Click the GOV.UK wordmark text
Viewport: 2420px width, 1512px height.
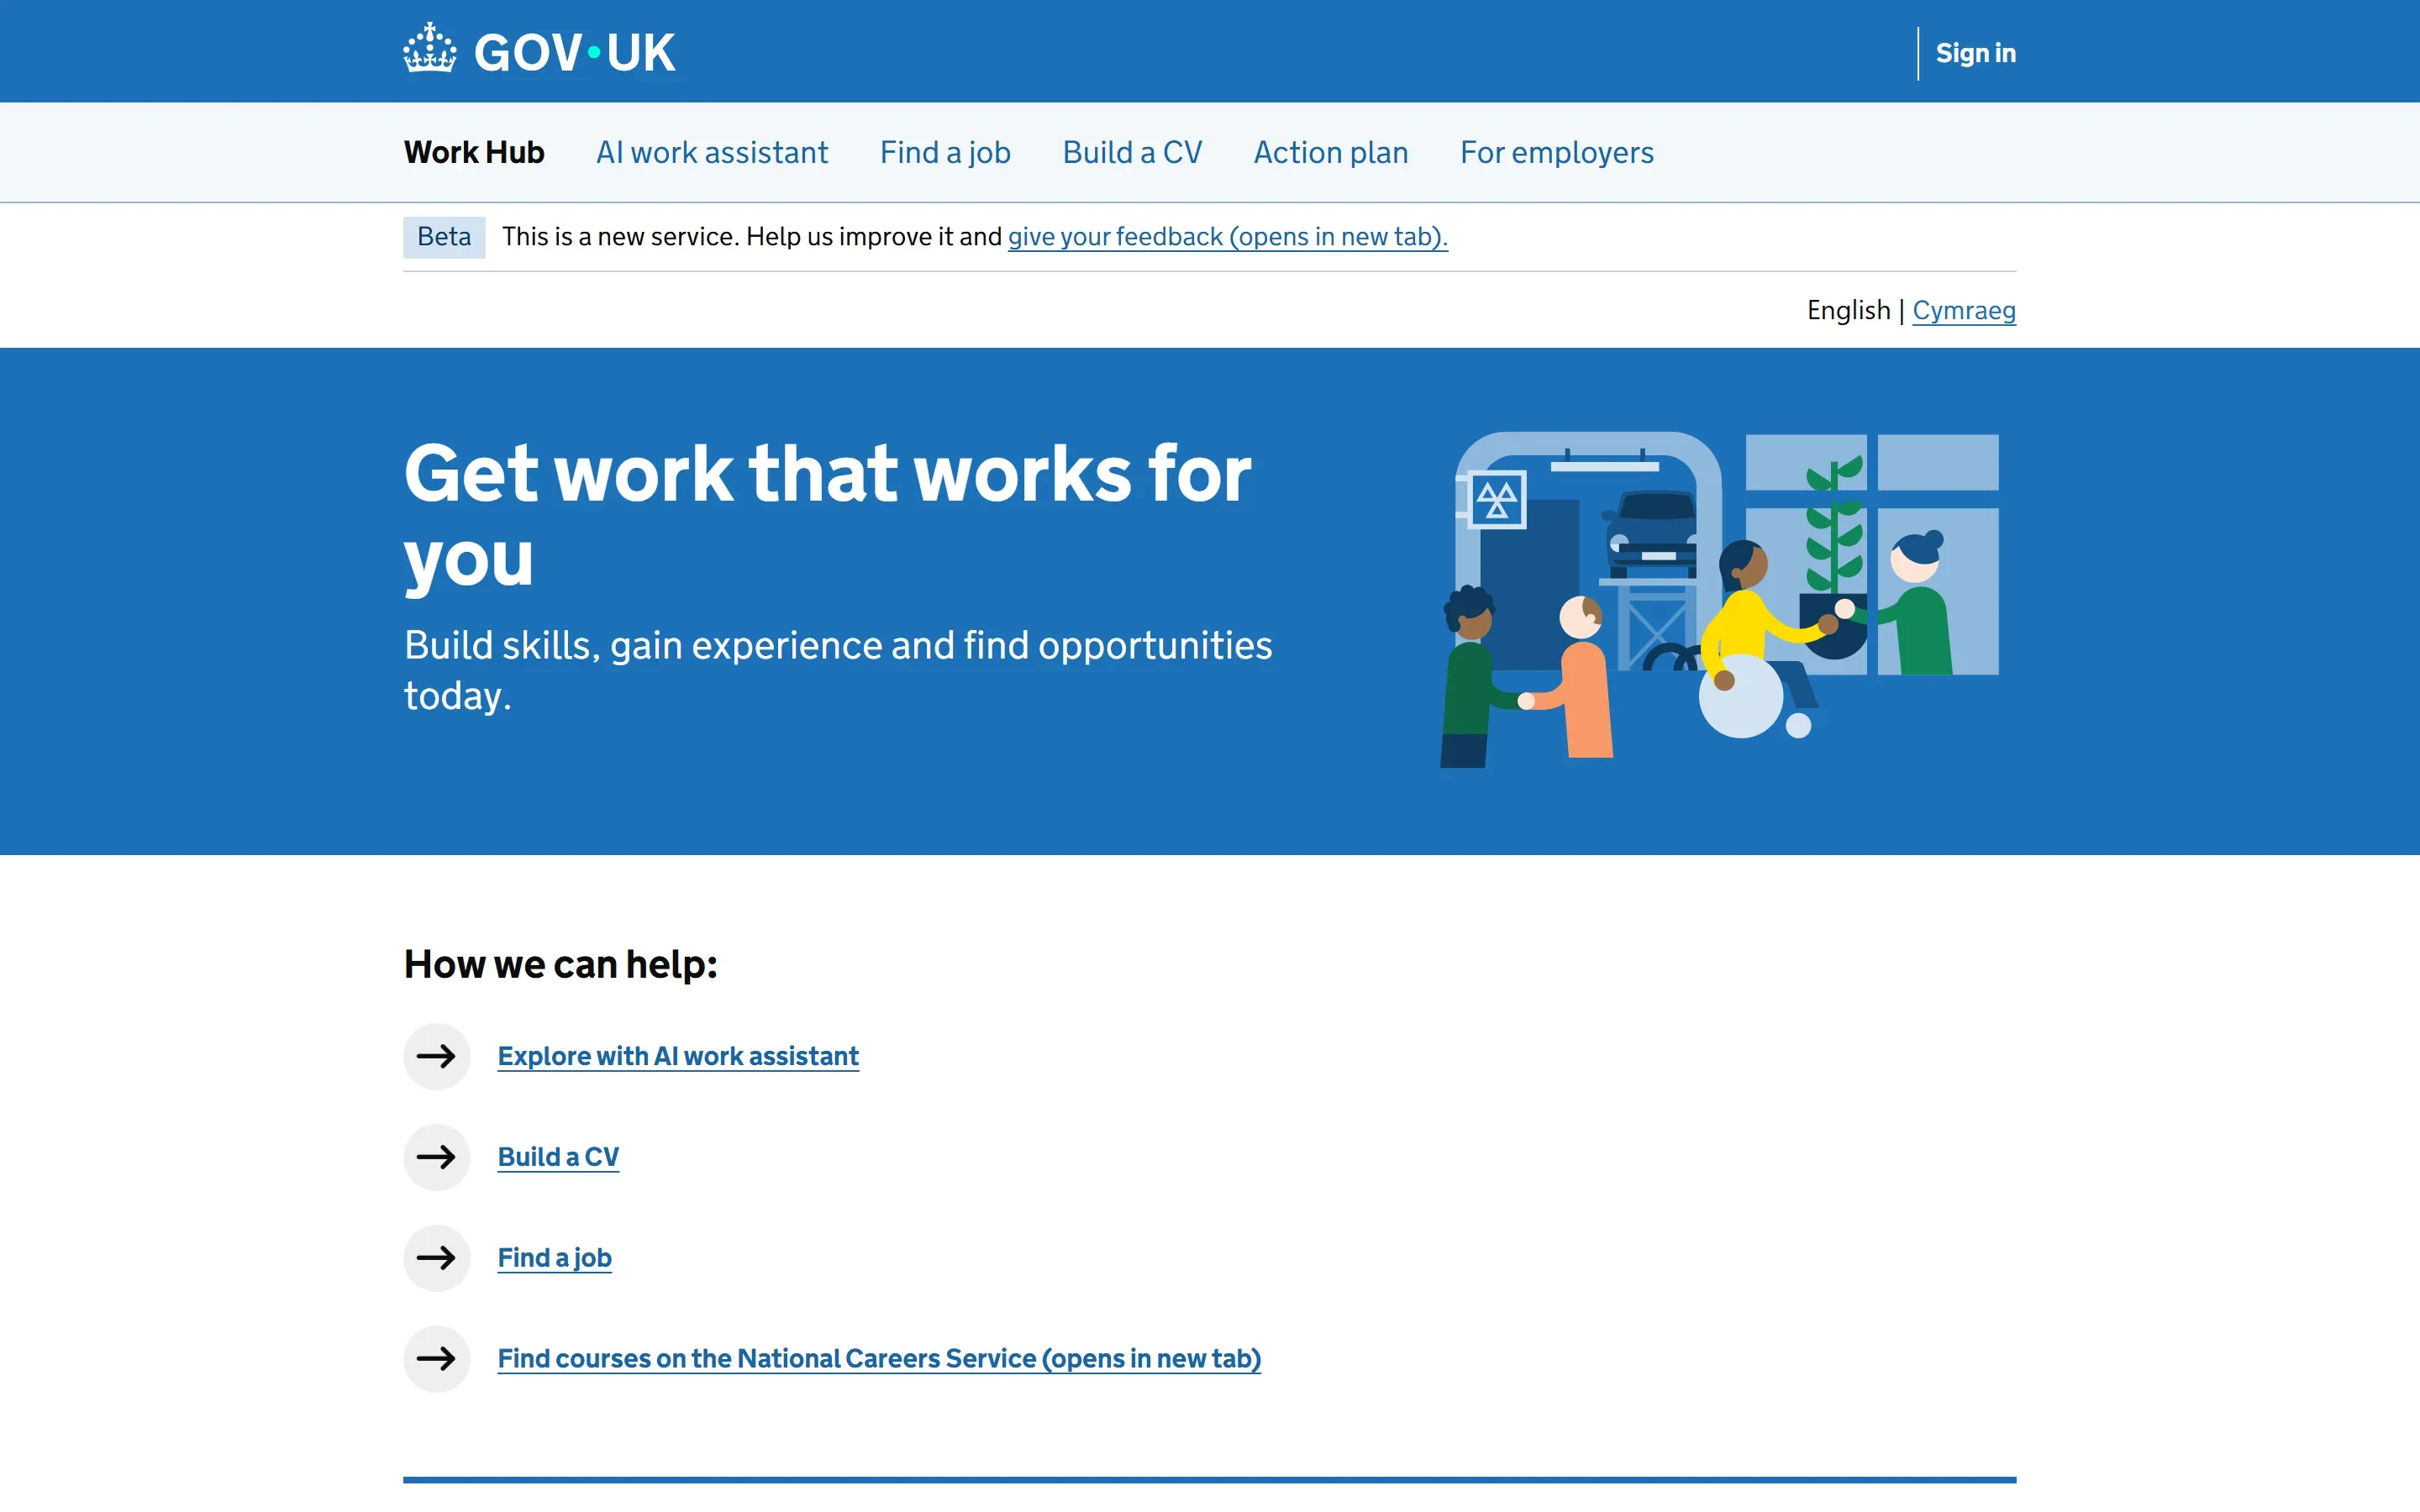tap(575, 52)
